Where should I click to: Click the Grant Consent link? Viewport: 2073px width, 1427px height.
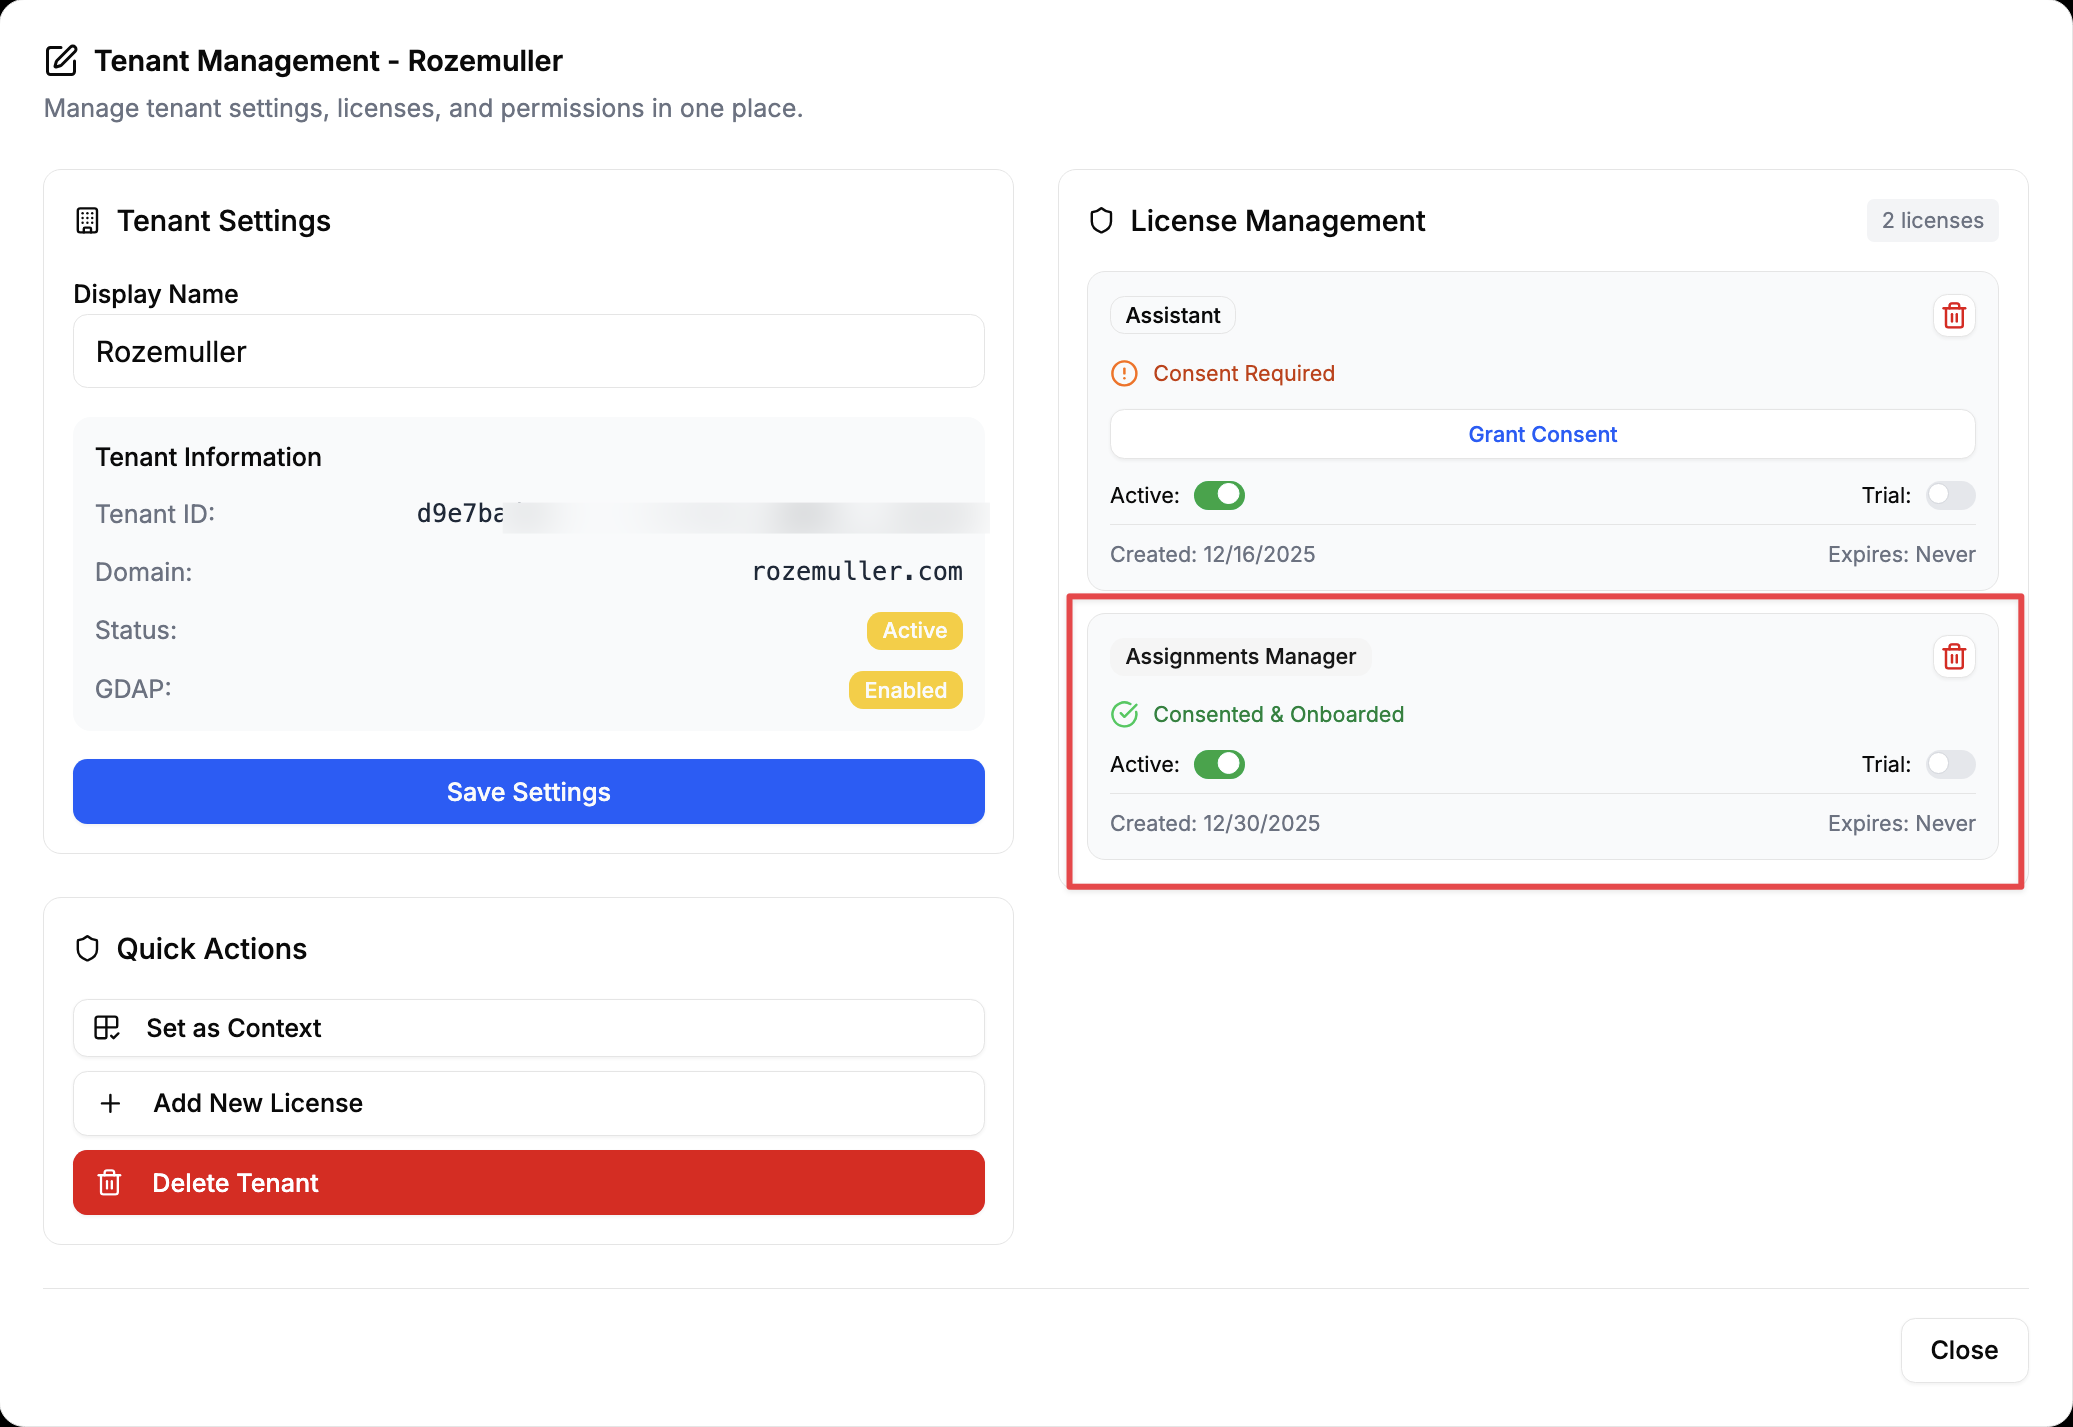[1541, 434]
